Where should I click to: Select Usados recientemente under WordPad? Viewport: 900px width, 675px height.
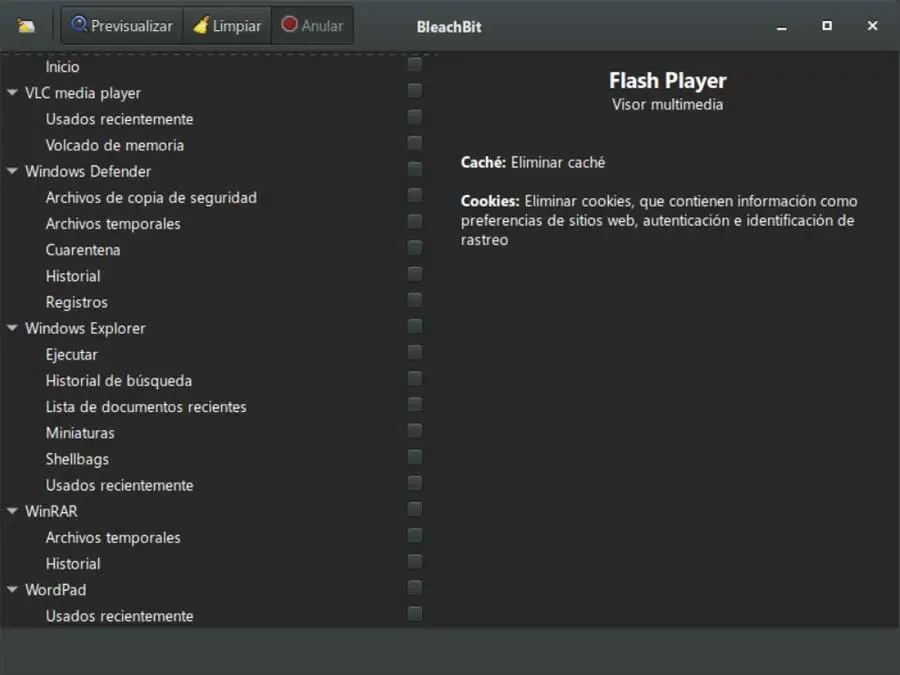coord(119,616)
